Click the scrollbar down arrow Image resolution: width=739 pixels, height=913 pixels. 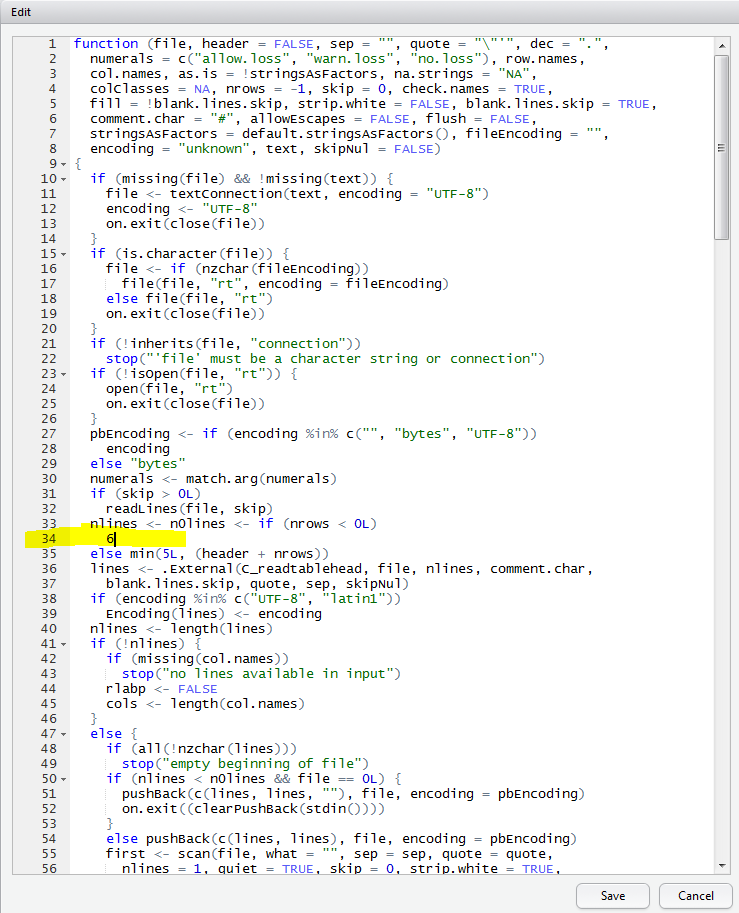tap(722, 866)
